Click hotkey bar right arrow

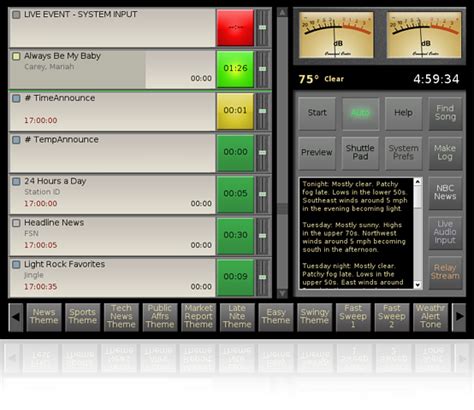[459, 317]
